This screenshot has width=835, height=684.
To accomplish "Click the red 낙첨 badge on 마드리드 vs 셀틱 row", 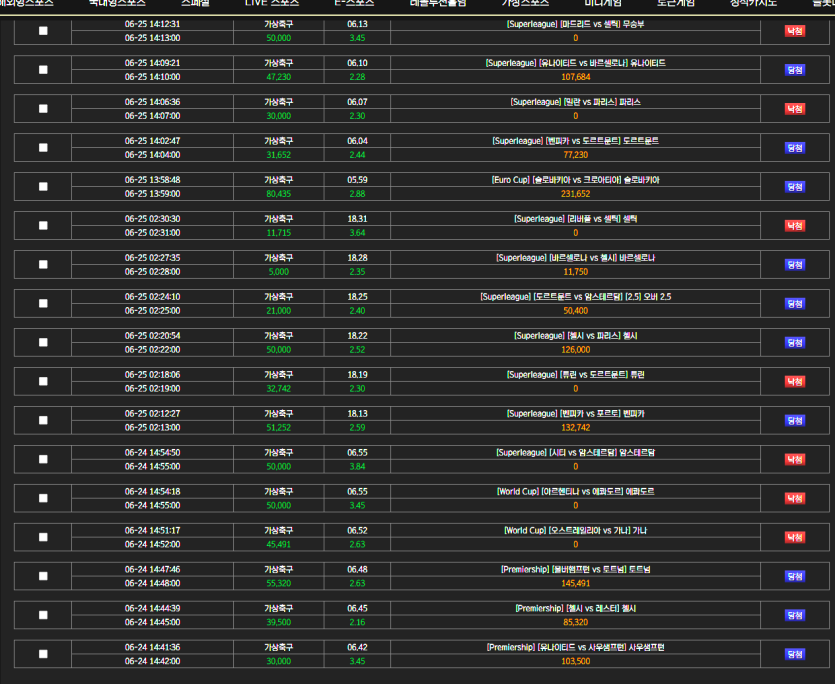I will pos(794,31).
